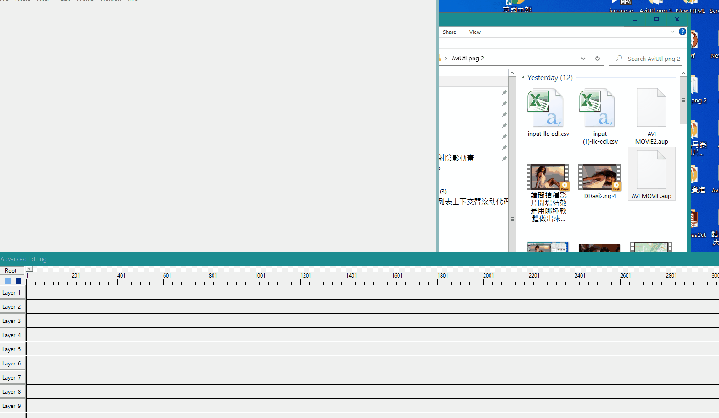Select the input (1) csv Excel file
Viewport: 719px width, 418px height.
coord(600,117)
